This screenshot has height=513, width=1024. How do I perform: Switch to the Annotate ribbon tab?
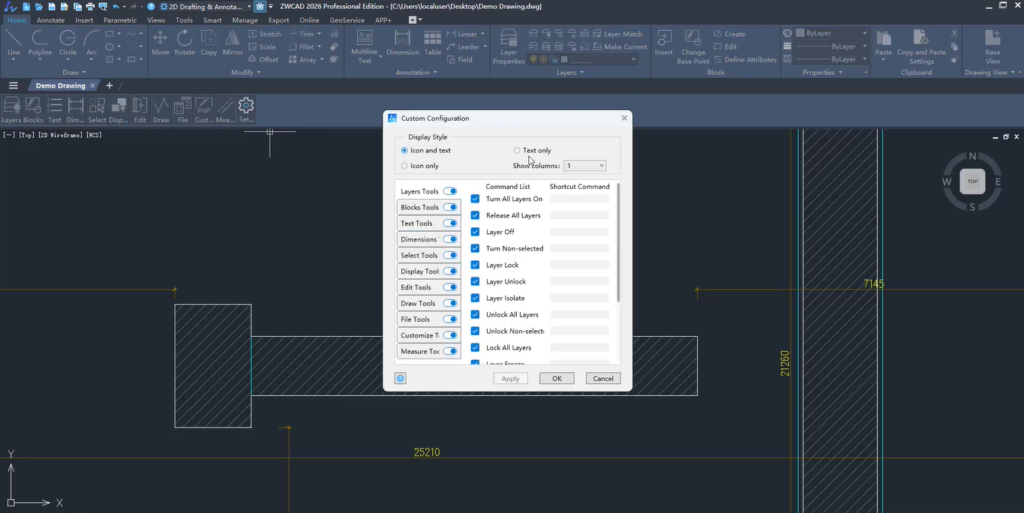(x=50, y=20)
